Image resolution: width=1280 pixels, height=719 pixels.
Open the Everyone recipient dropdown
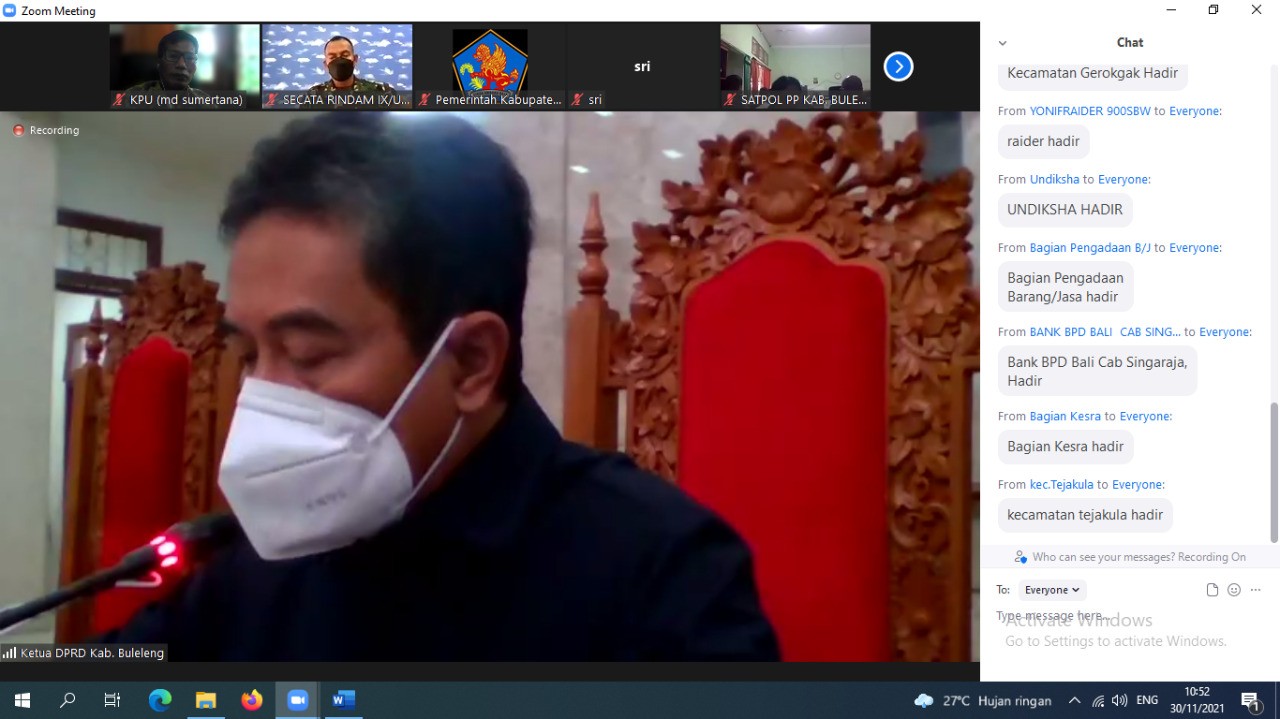coord(1052,590)
